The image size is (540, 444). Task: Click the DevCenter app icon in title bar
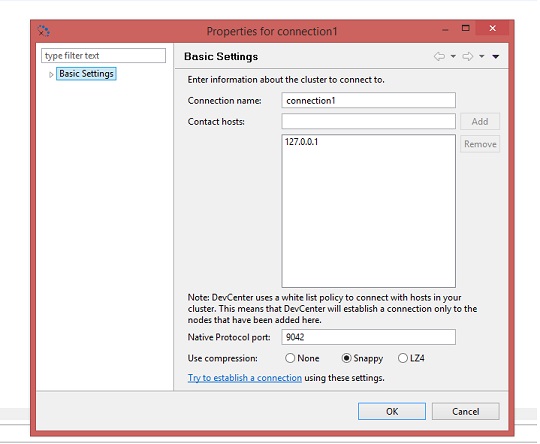43,31
